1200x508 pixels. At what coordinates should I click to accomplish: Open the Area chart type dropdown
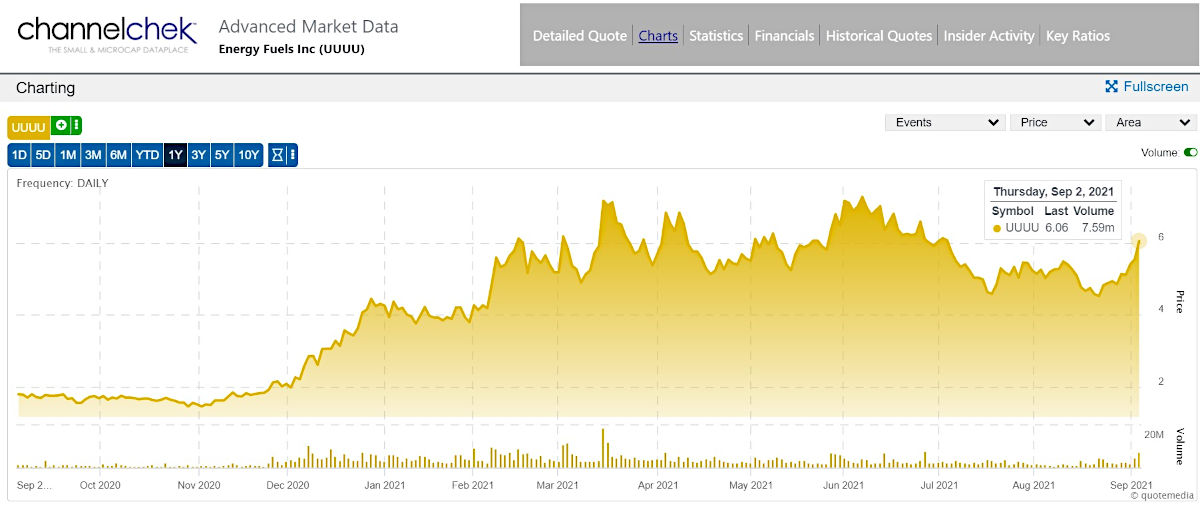(1151, 122)
